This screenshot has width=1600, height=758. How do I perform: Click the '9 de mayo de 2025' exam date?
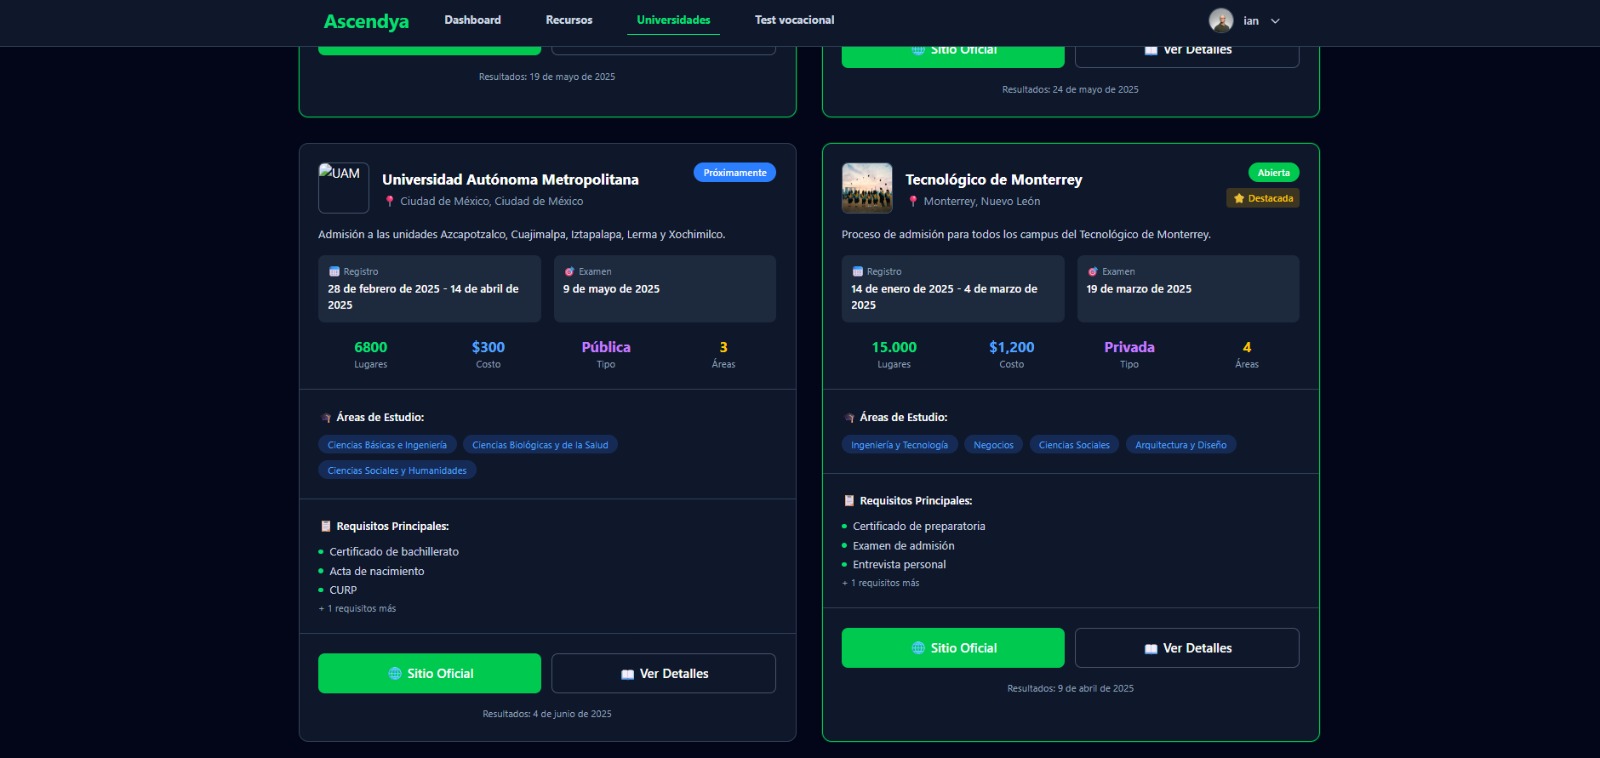tap(611, 289)
